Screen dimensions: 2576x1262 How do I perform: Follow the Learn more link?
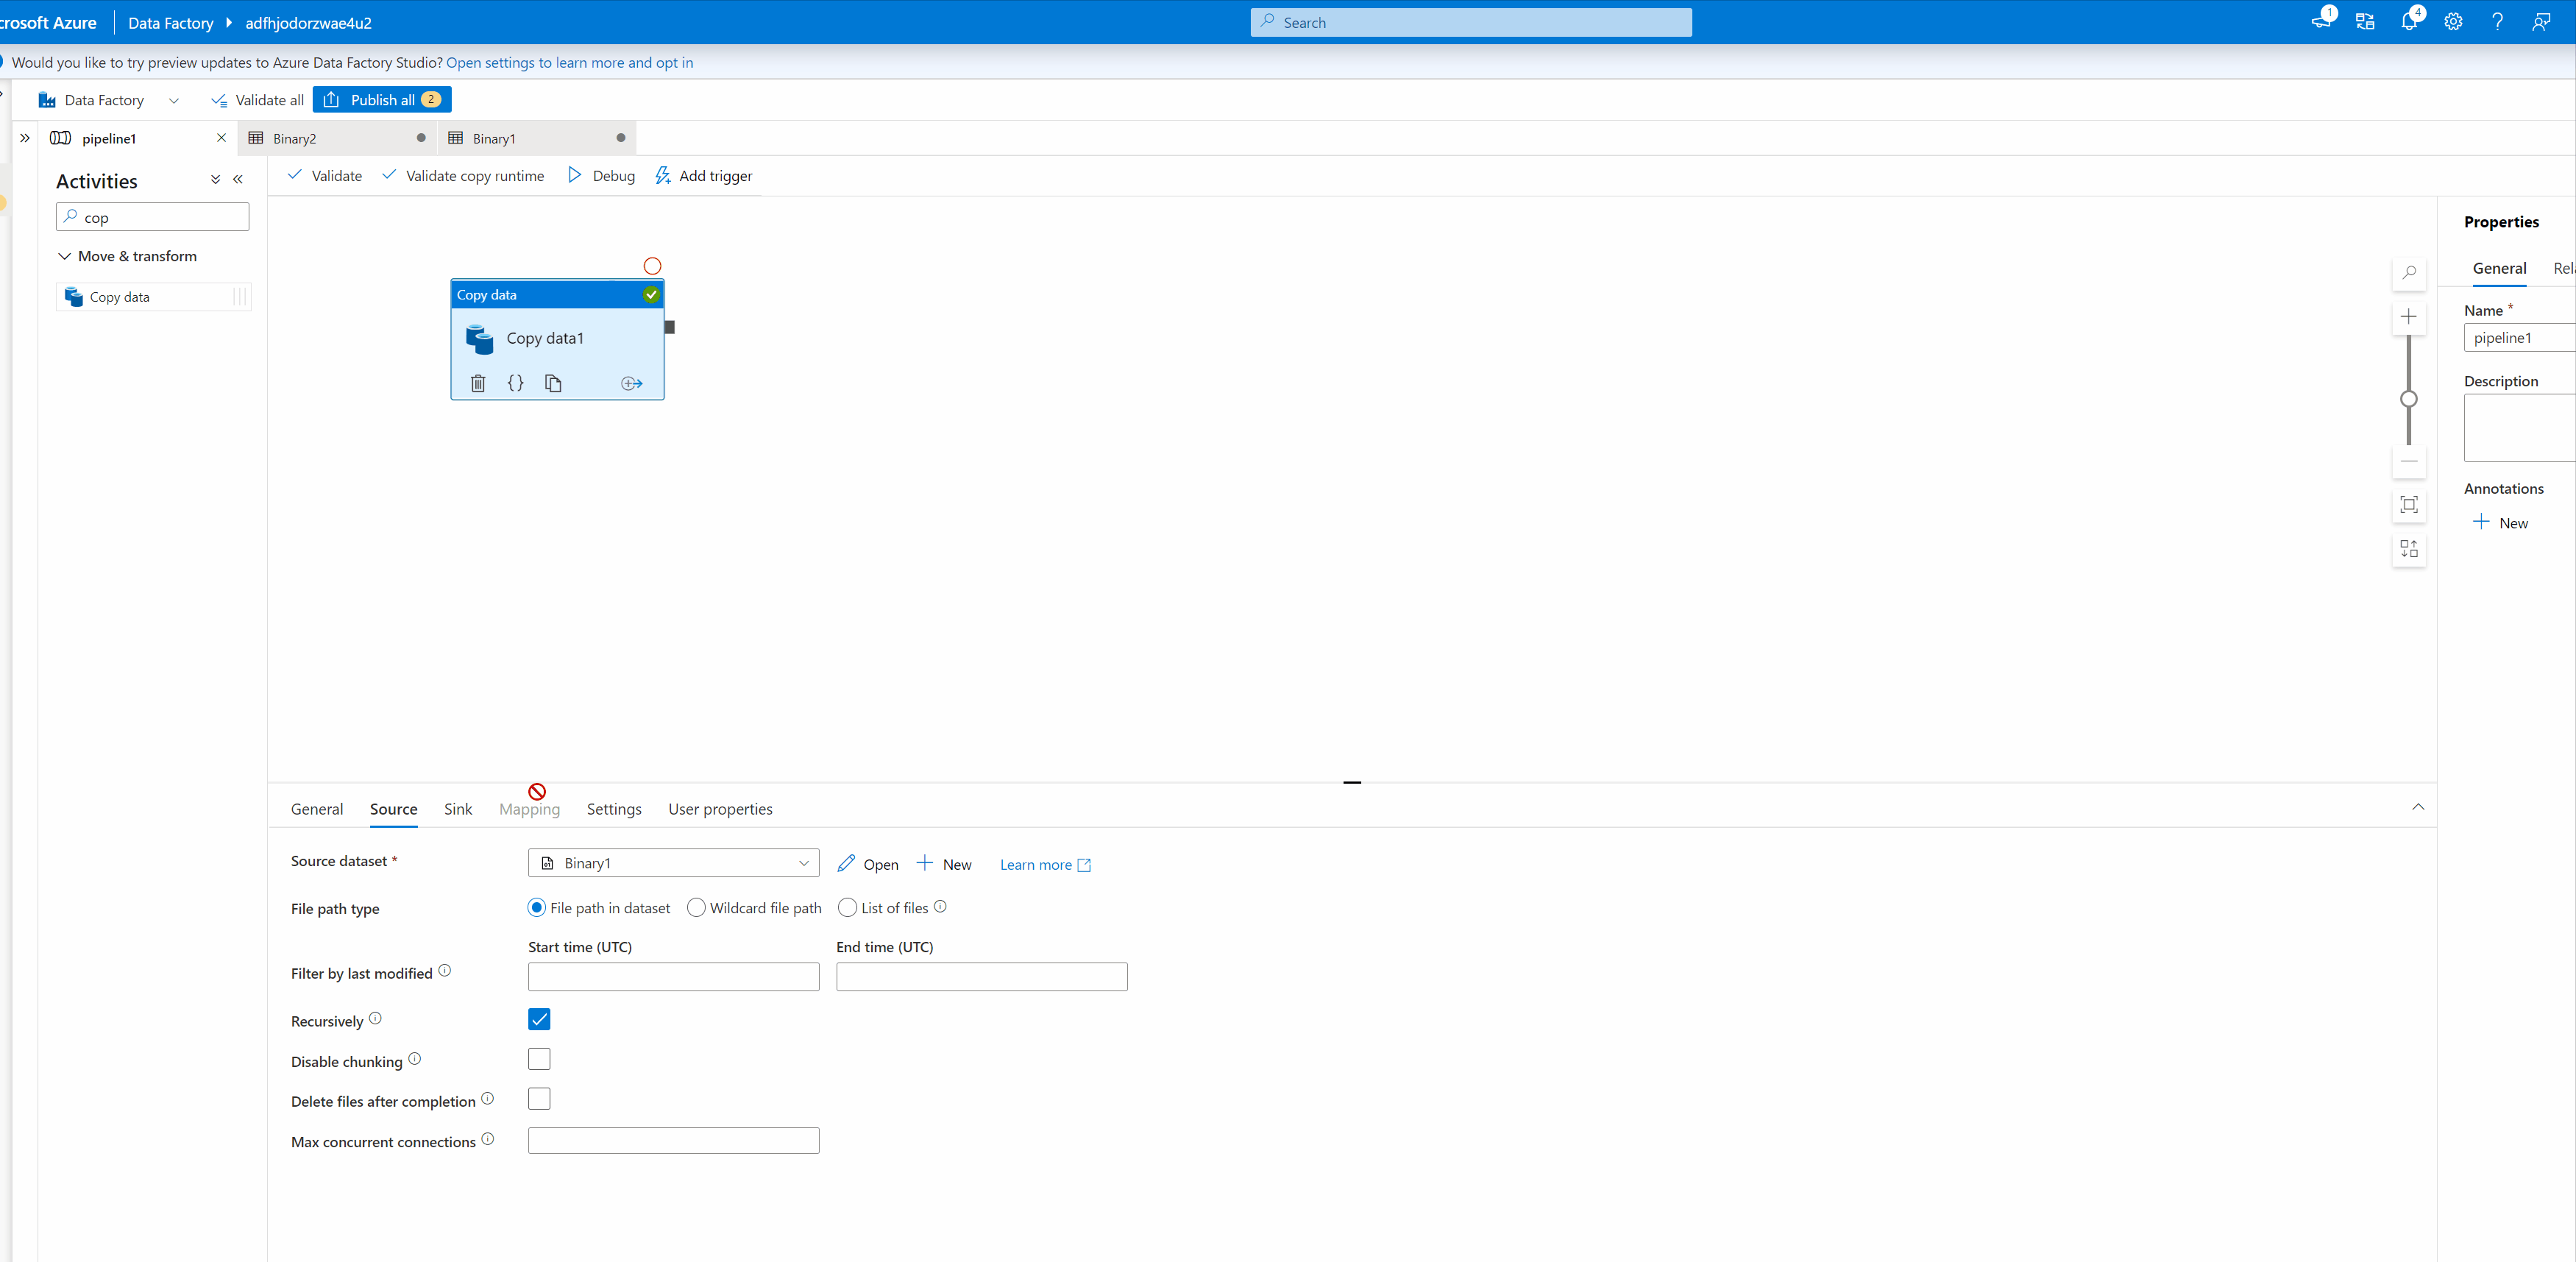pyautogui.click(x=1045, y=865)
